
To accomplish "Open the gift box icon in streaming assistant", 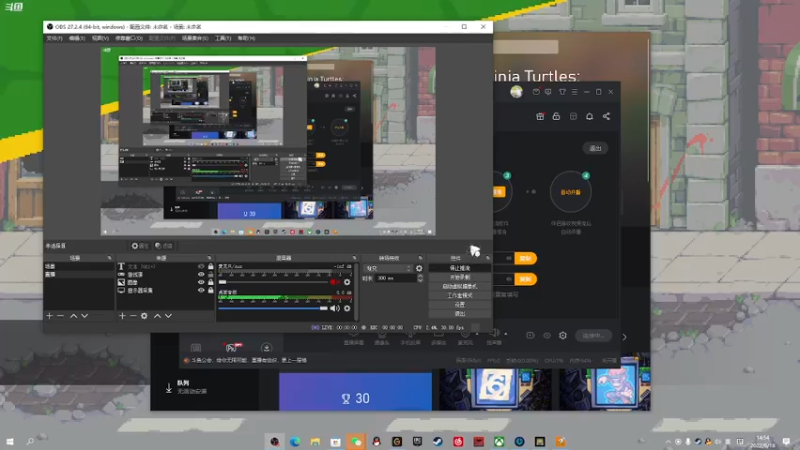I will point(540,116).
